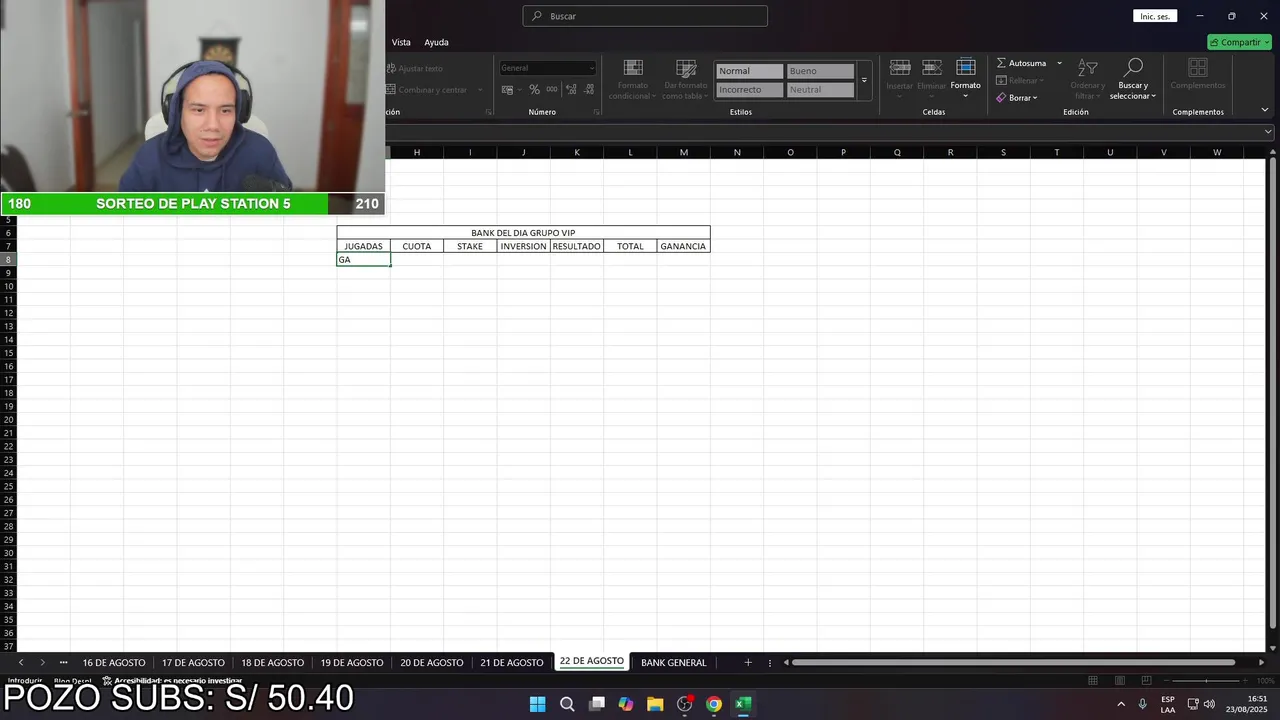Open Formato condicional menu

click(x=633, y=78)
